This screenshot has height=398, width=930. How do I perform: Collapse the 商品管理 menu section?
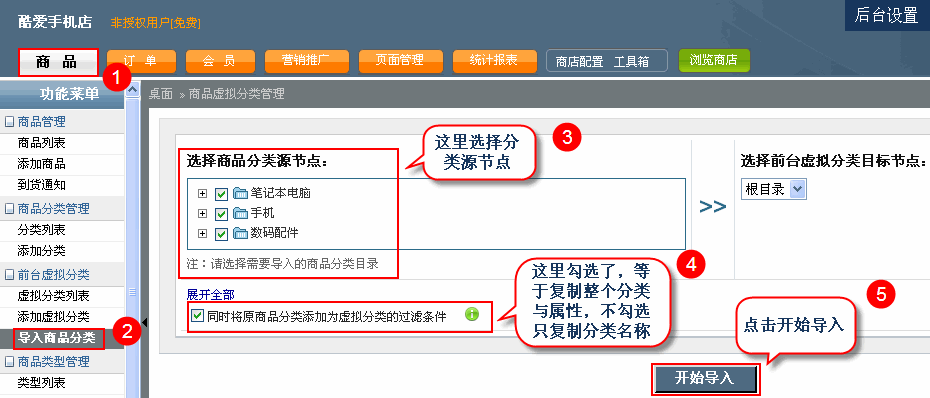9,122
